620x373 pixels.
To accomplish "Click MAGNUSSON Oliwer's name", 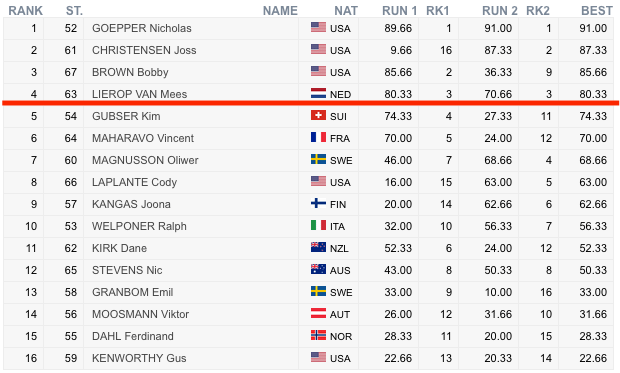I will tap(145, 160).
